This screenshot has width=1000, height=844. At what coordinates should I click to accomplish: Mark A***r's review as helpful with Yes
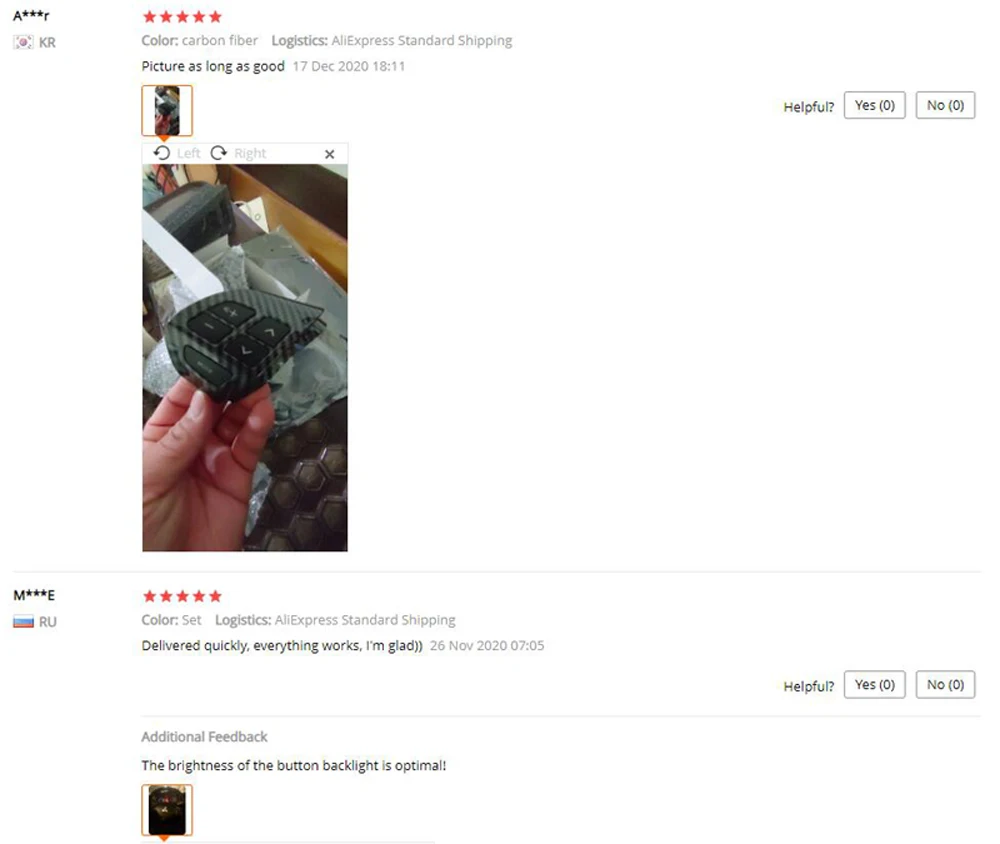coord(874,105)
